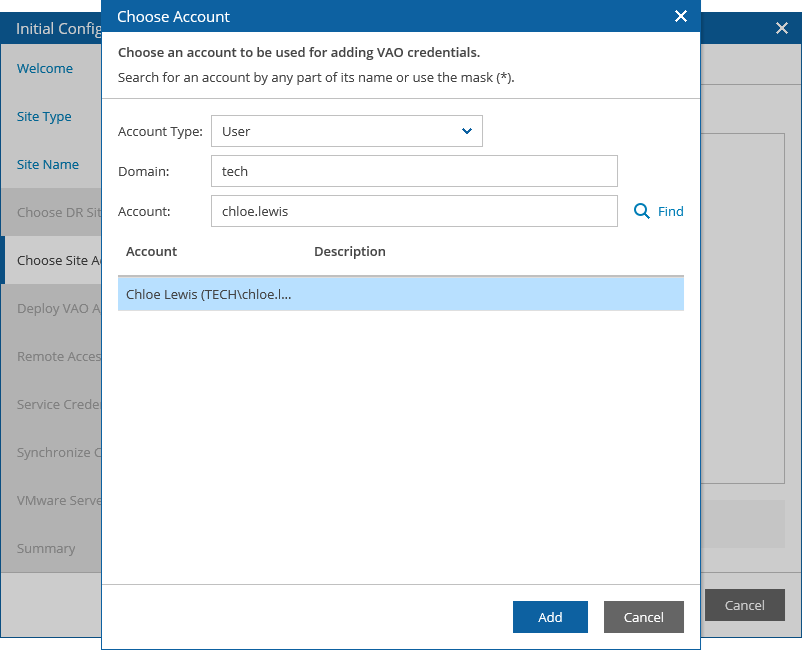Click into the Domain input field
Viewport: 802px width, 650px height.
pyautogui.click(x=414, y=171)
